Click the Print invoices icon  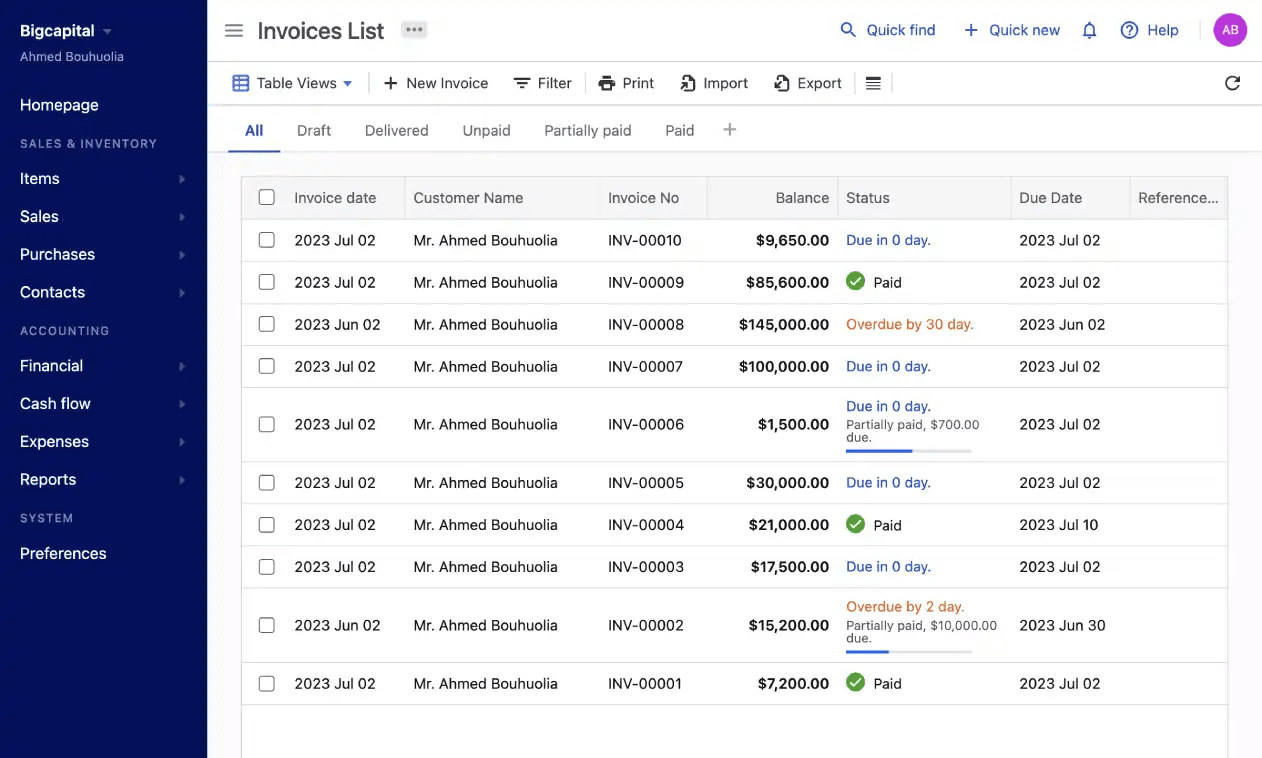[x=607, y=83]
